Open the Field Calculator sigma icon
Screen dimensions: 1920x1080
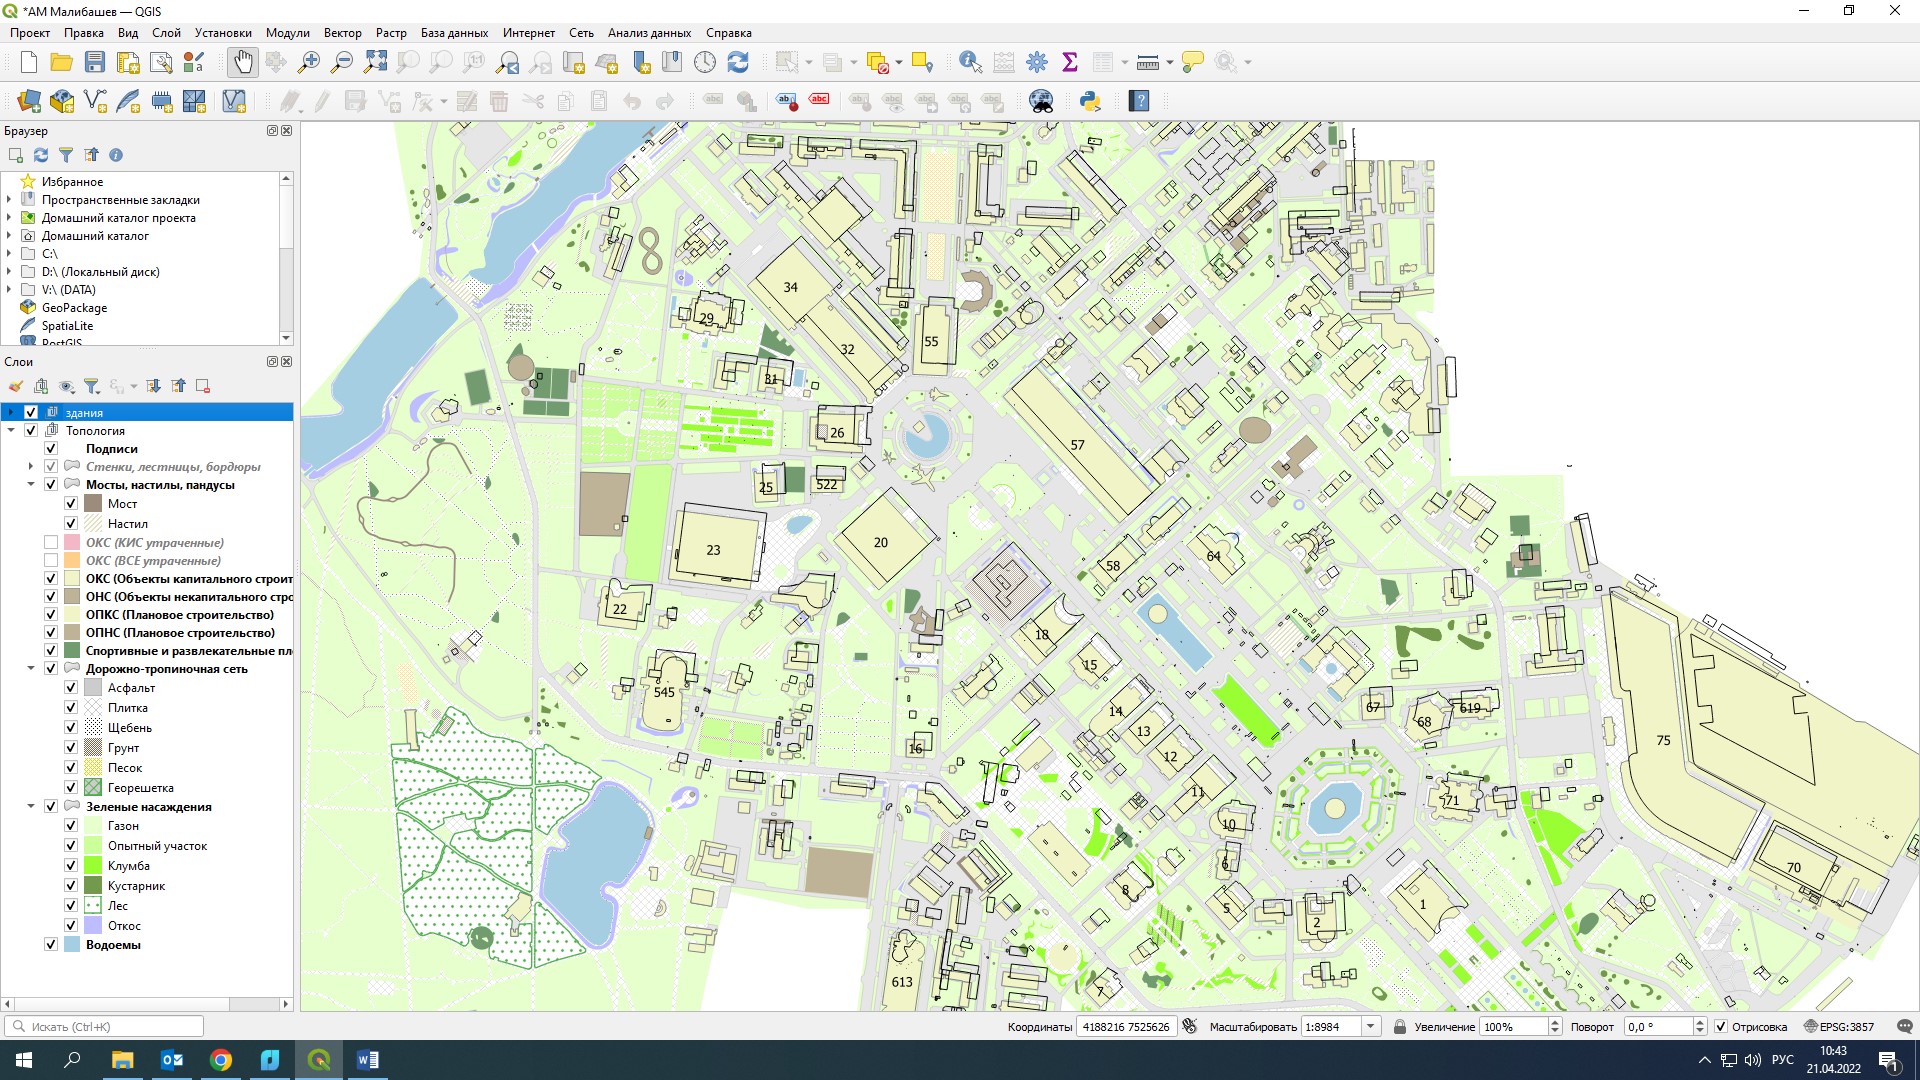[x=1070, y=63]
